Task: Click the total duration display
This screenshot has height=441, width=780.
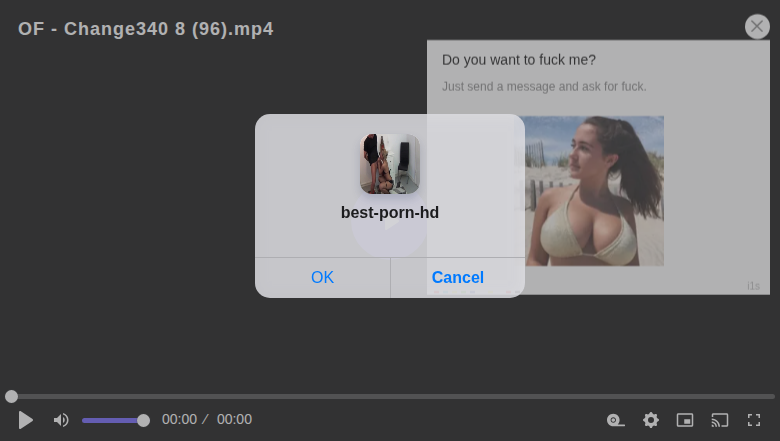Action: click(234, 420)
